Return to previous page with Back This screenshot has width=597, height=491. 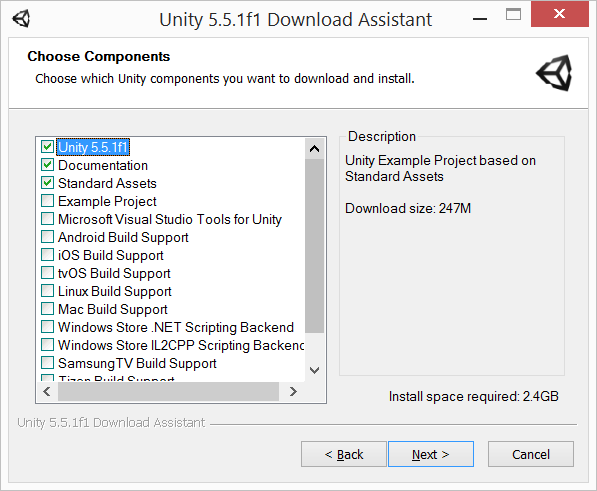(343, 454)
